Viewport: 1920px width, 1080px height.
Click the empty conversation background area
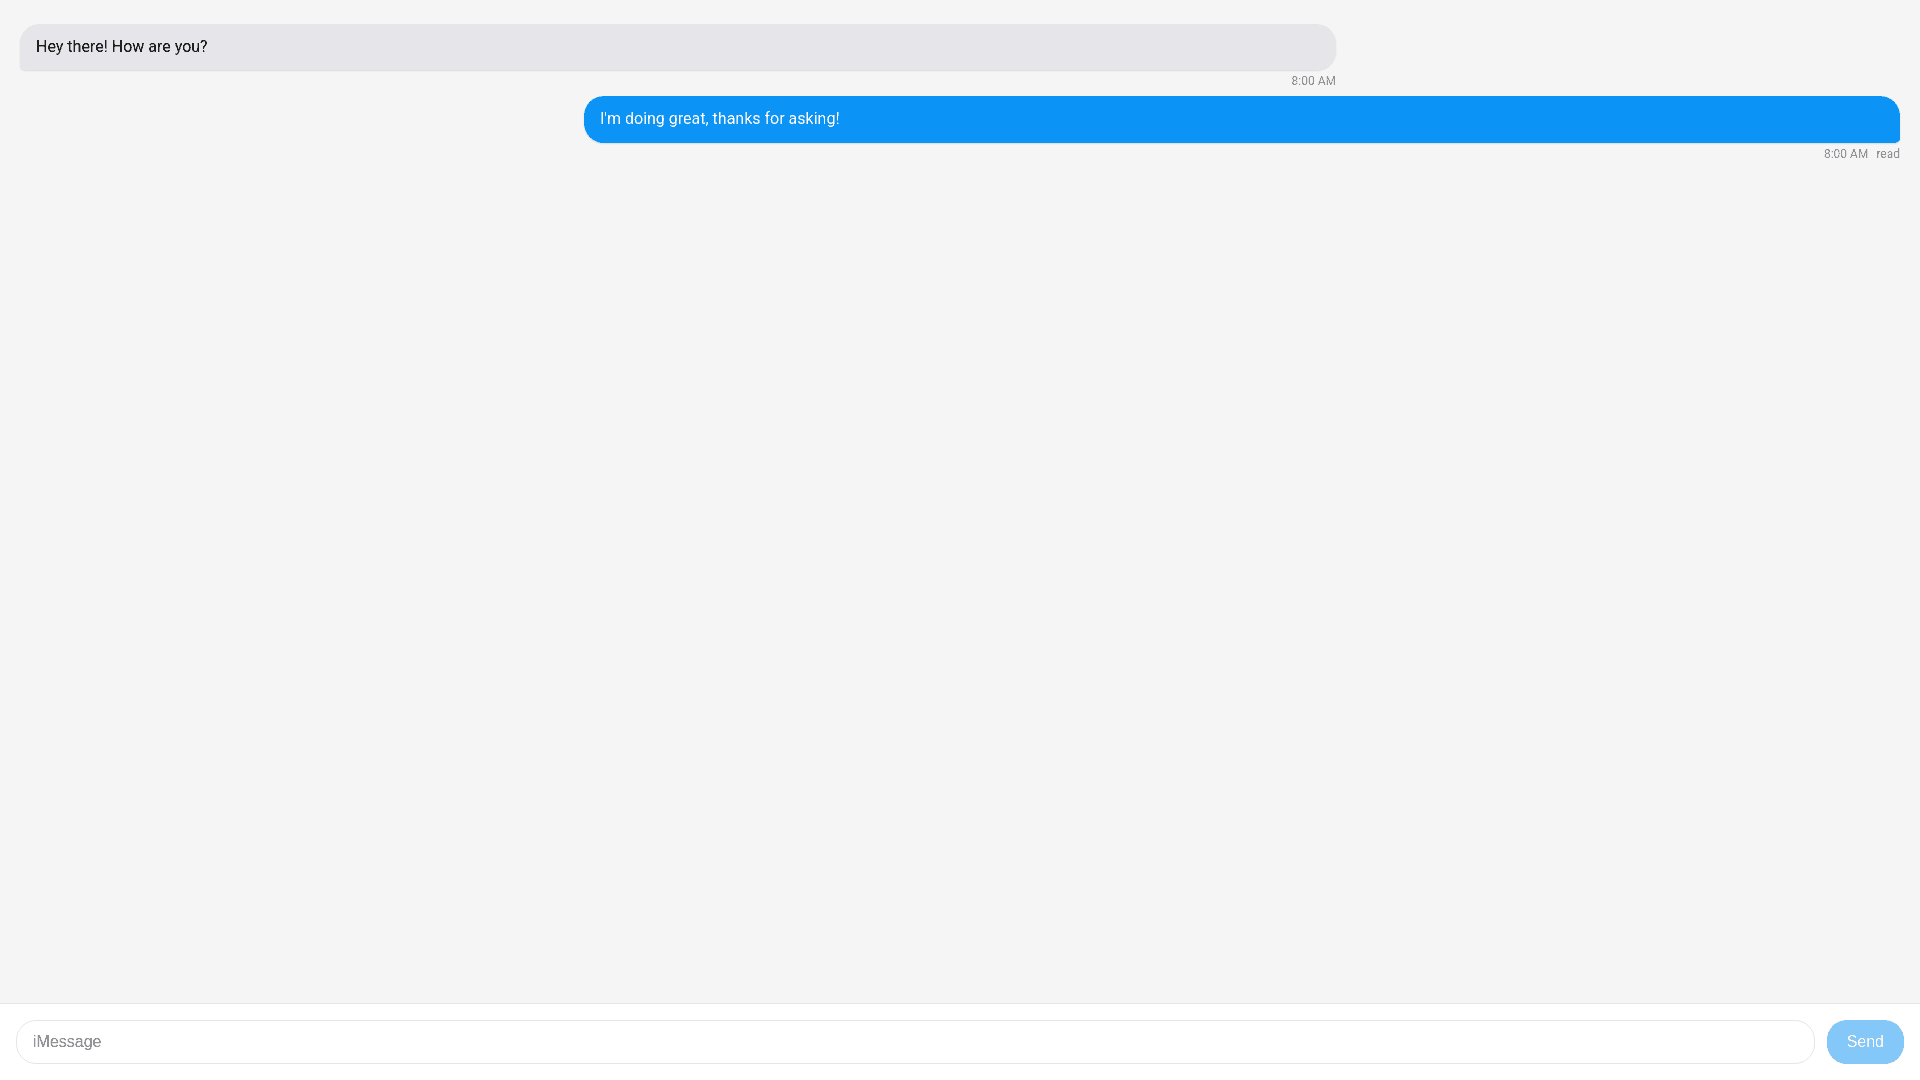pos(960,550)
